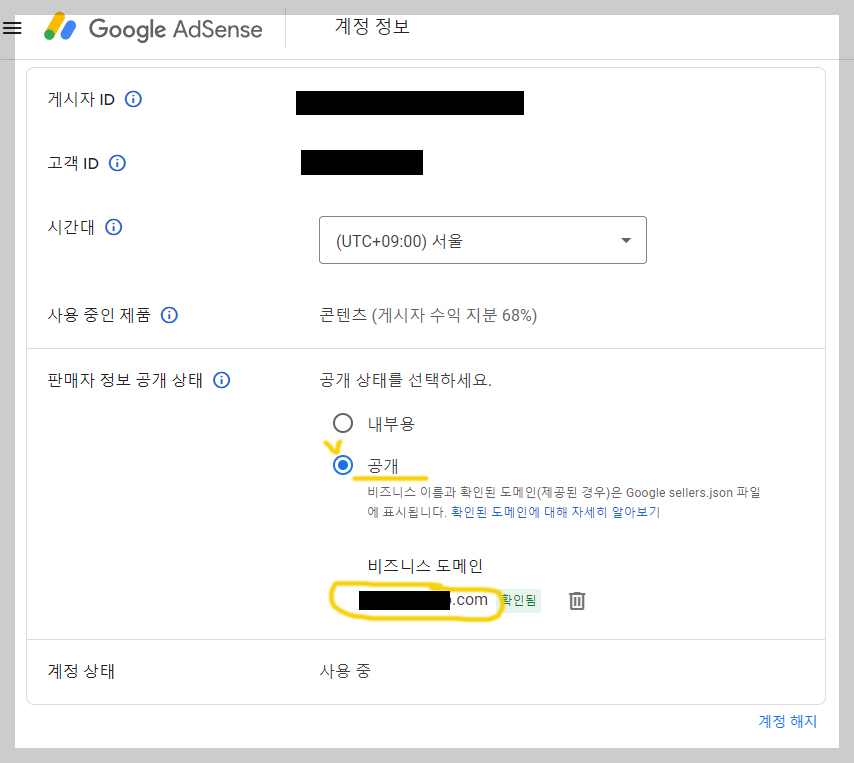The height and width of the screenshot is (763, 854).
Task: Delete the business domain with trash icon
Action: click(x=577, y=601)
